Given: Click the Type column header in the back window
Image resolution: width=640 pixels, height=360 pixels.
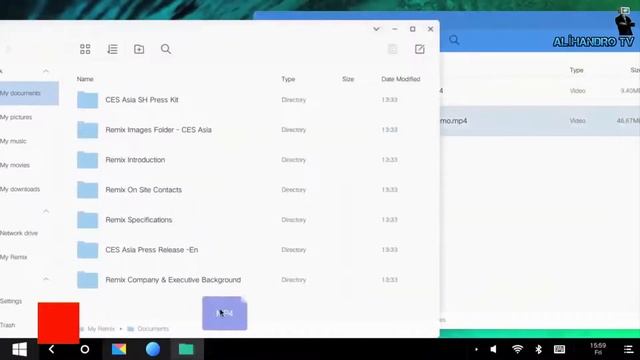Looking at the screenshot, I should (x=576, y=70).
